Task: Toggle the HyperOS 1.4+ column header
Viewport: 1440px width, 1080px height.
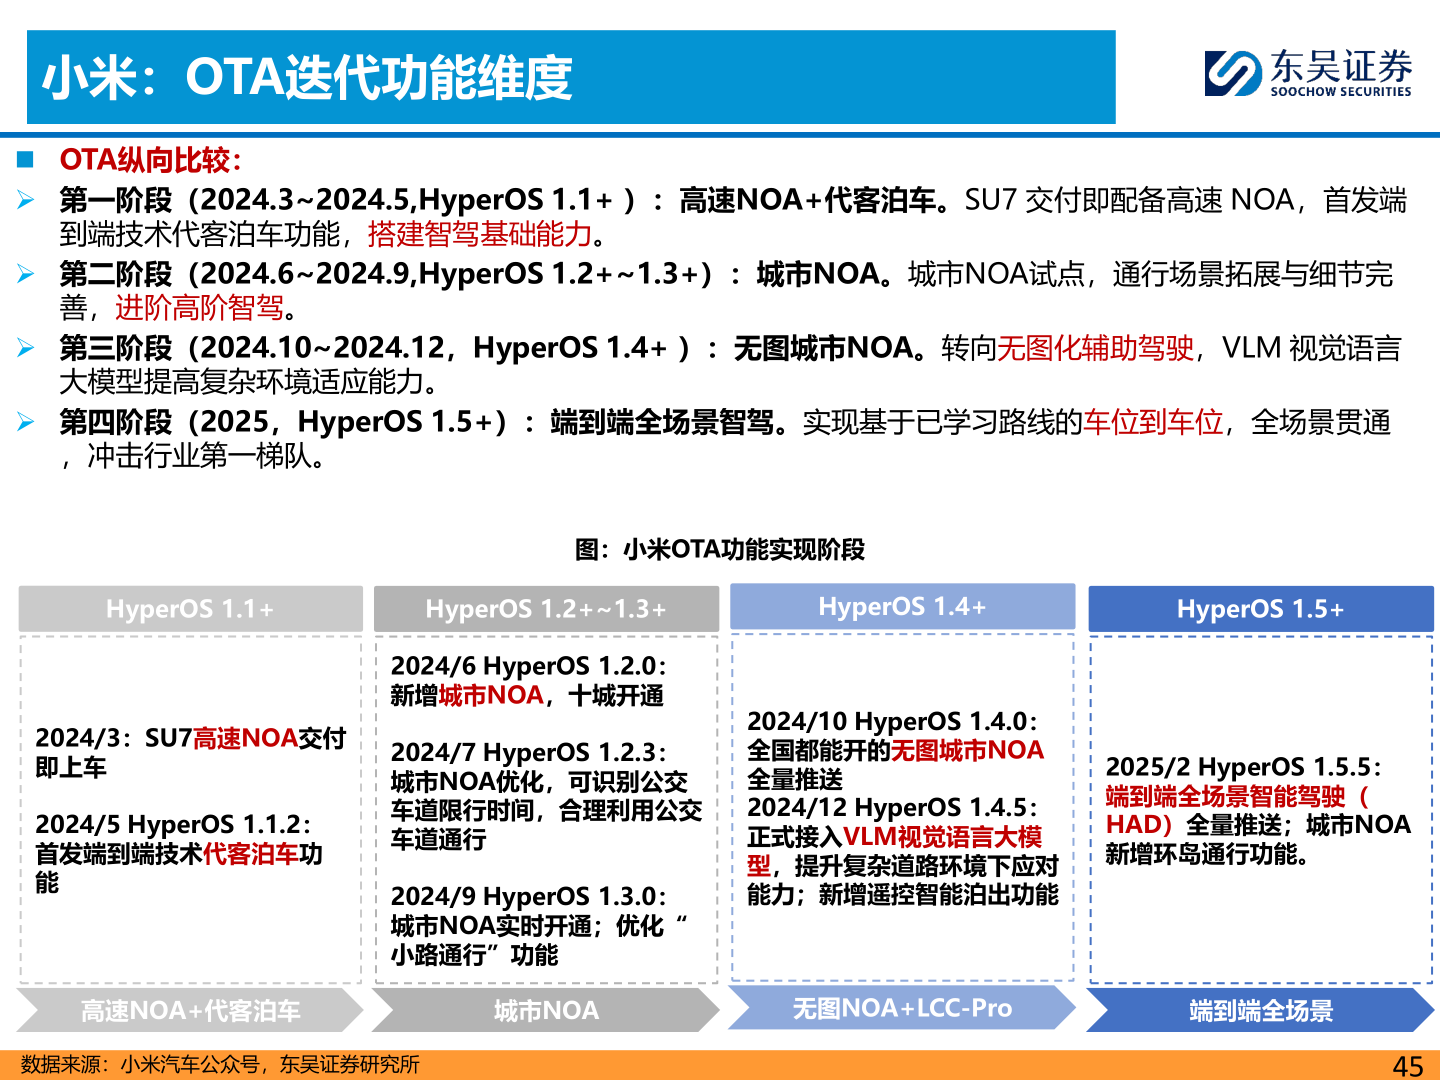Action: [902, 606]
